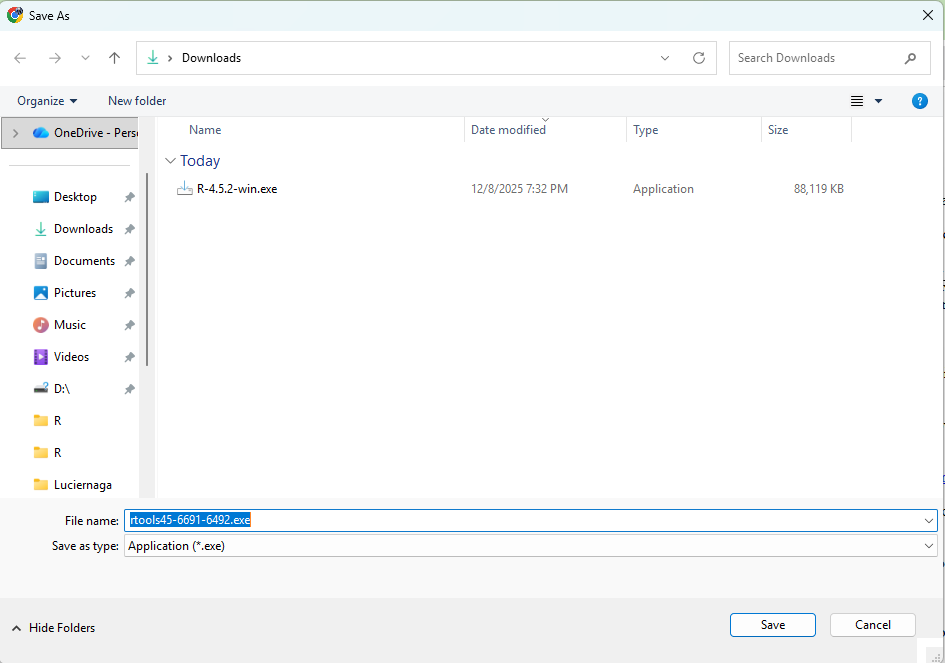
Task: Open the Organize menu
Action: (x=47, y=101)
